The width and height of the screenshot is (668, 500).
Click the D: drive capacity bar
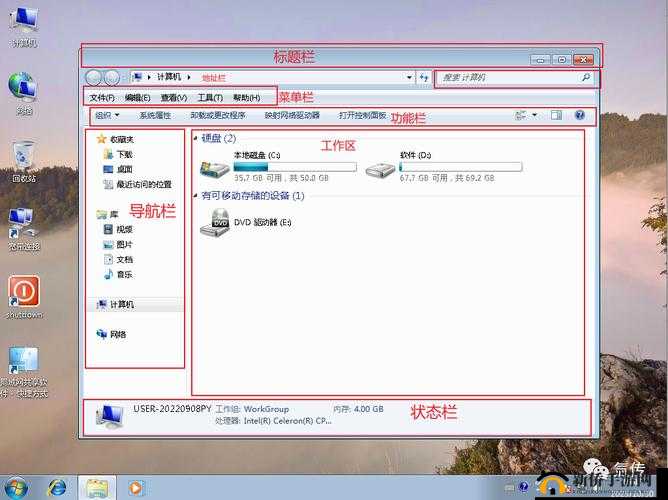click(x=461, y=167)
